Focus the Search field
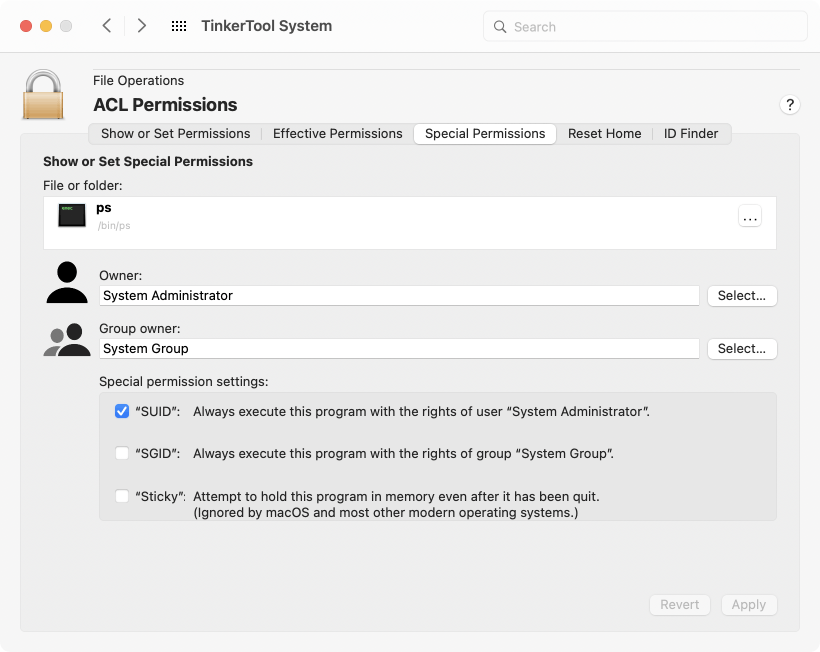The width and height of the screenshot is (820, 652). (645, 27)
